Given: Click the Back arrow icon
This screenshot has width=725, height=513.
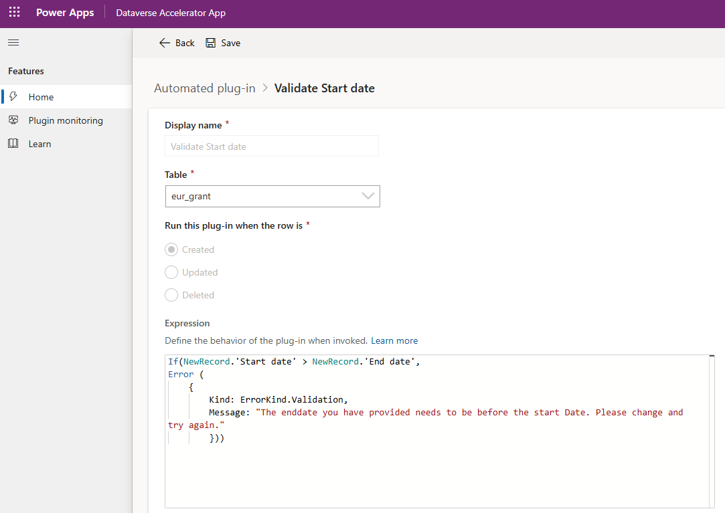Looking at the screenshot, I should [165, 43].
